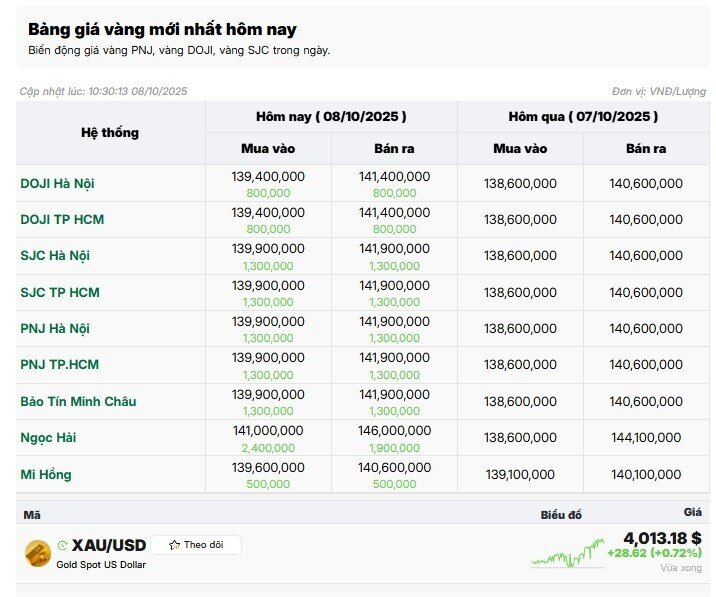The image size is (716, 597).
Task: Click DOJI TP HCM today buy change 800,000
Action: [268, 229]
